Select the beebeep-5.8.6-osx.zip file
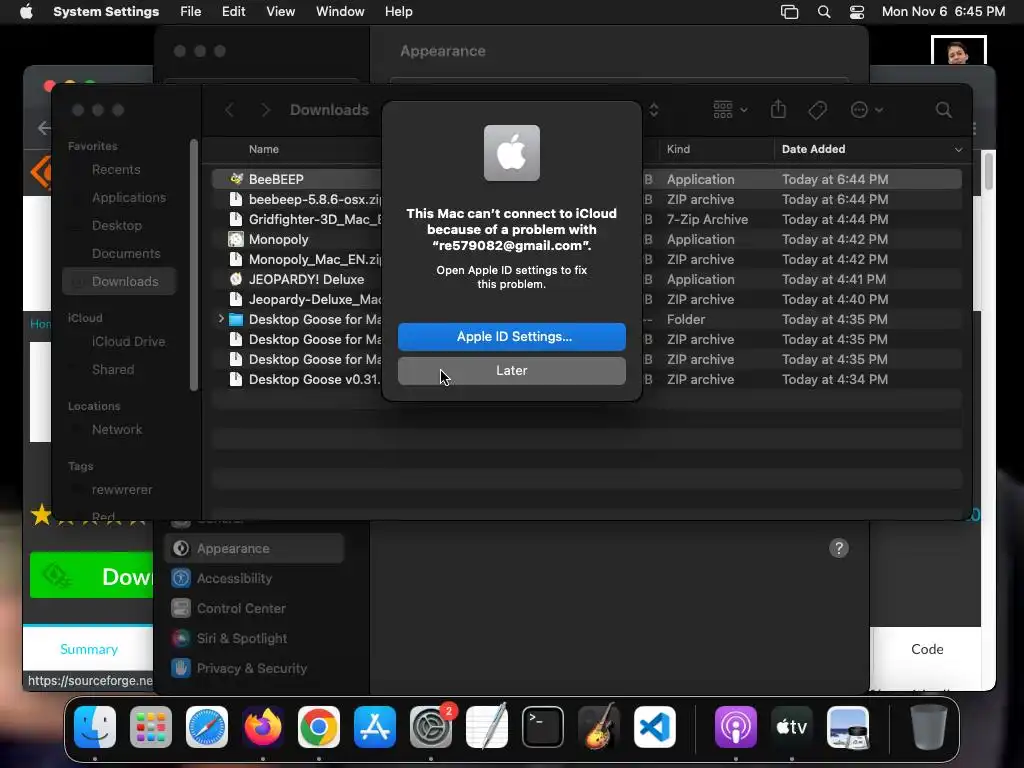This screenshot has height=768, width=1024. click(586, 199)
